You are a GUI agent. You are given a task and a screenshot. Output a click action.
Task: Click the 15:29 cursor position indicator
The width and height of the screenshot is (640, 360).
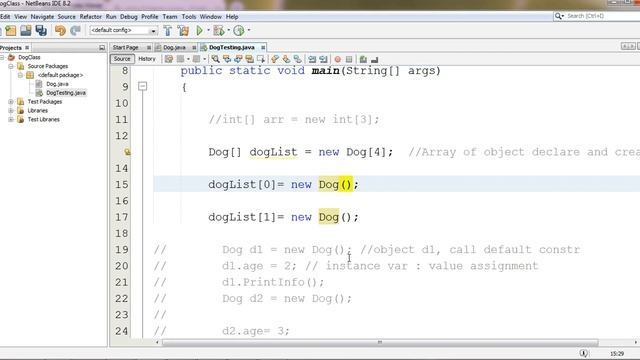pos(617,354)
